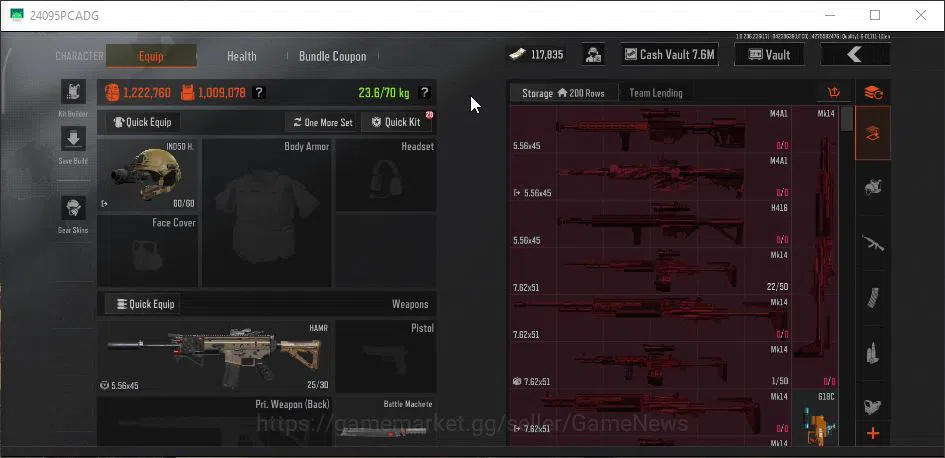
Task: Select the Pri. Weapon (Back) slot
Action: [x=214, y=421]
